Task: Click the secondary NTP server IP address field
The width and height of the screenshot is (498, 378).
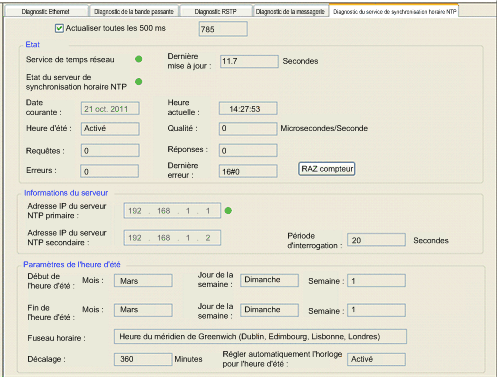Action: tap(172, 238)
